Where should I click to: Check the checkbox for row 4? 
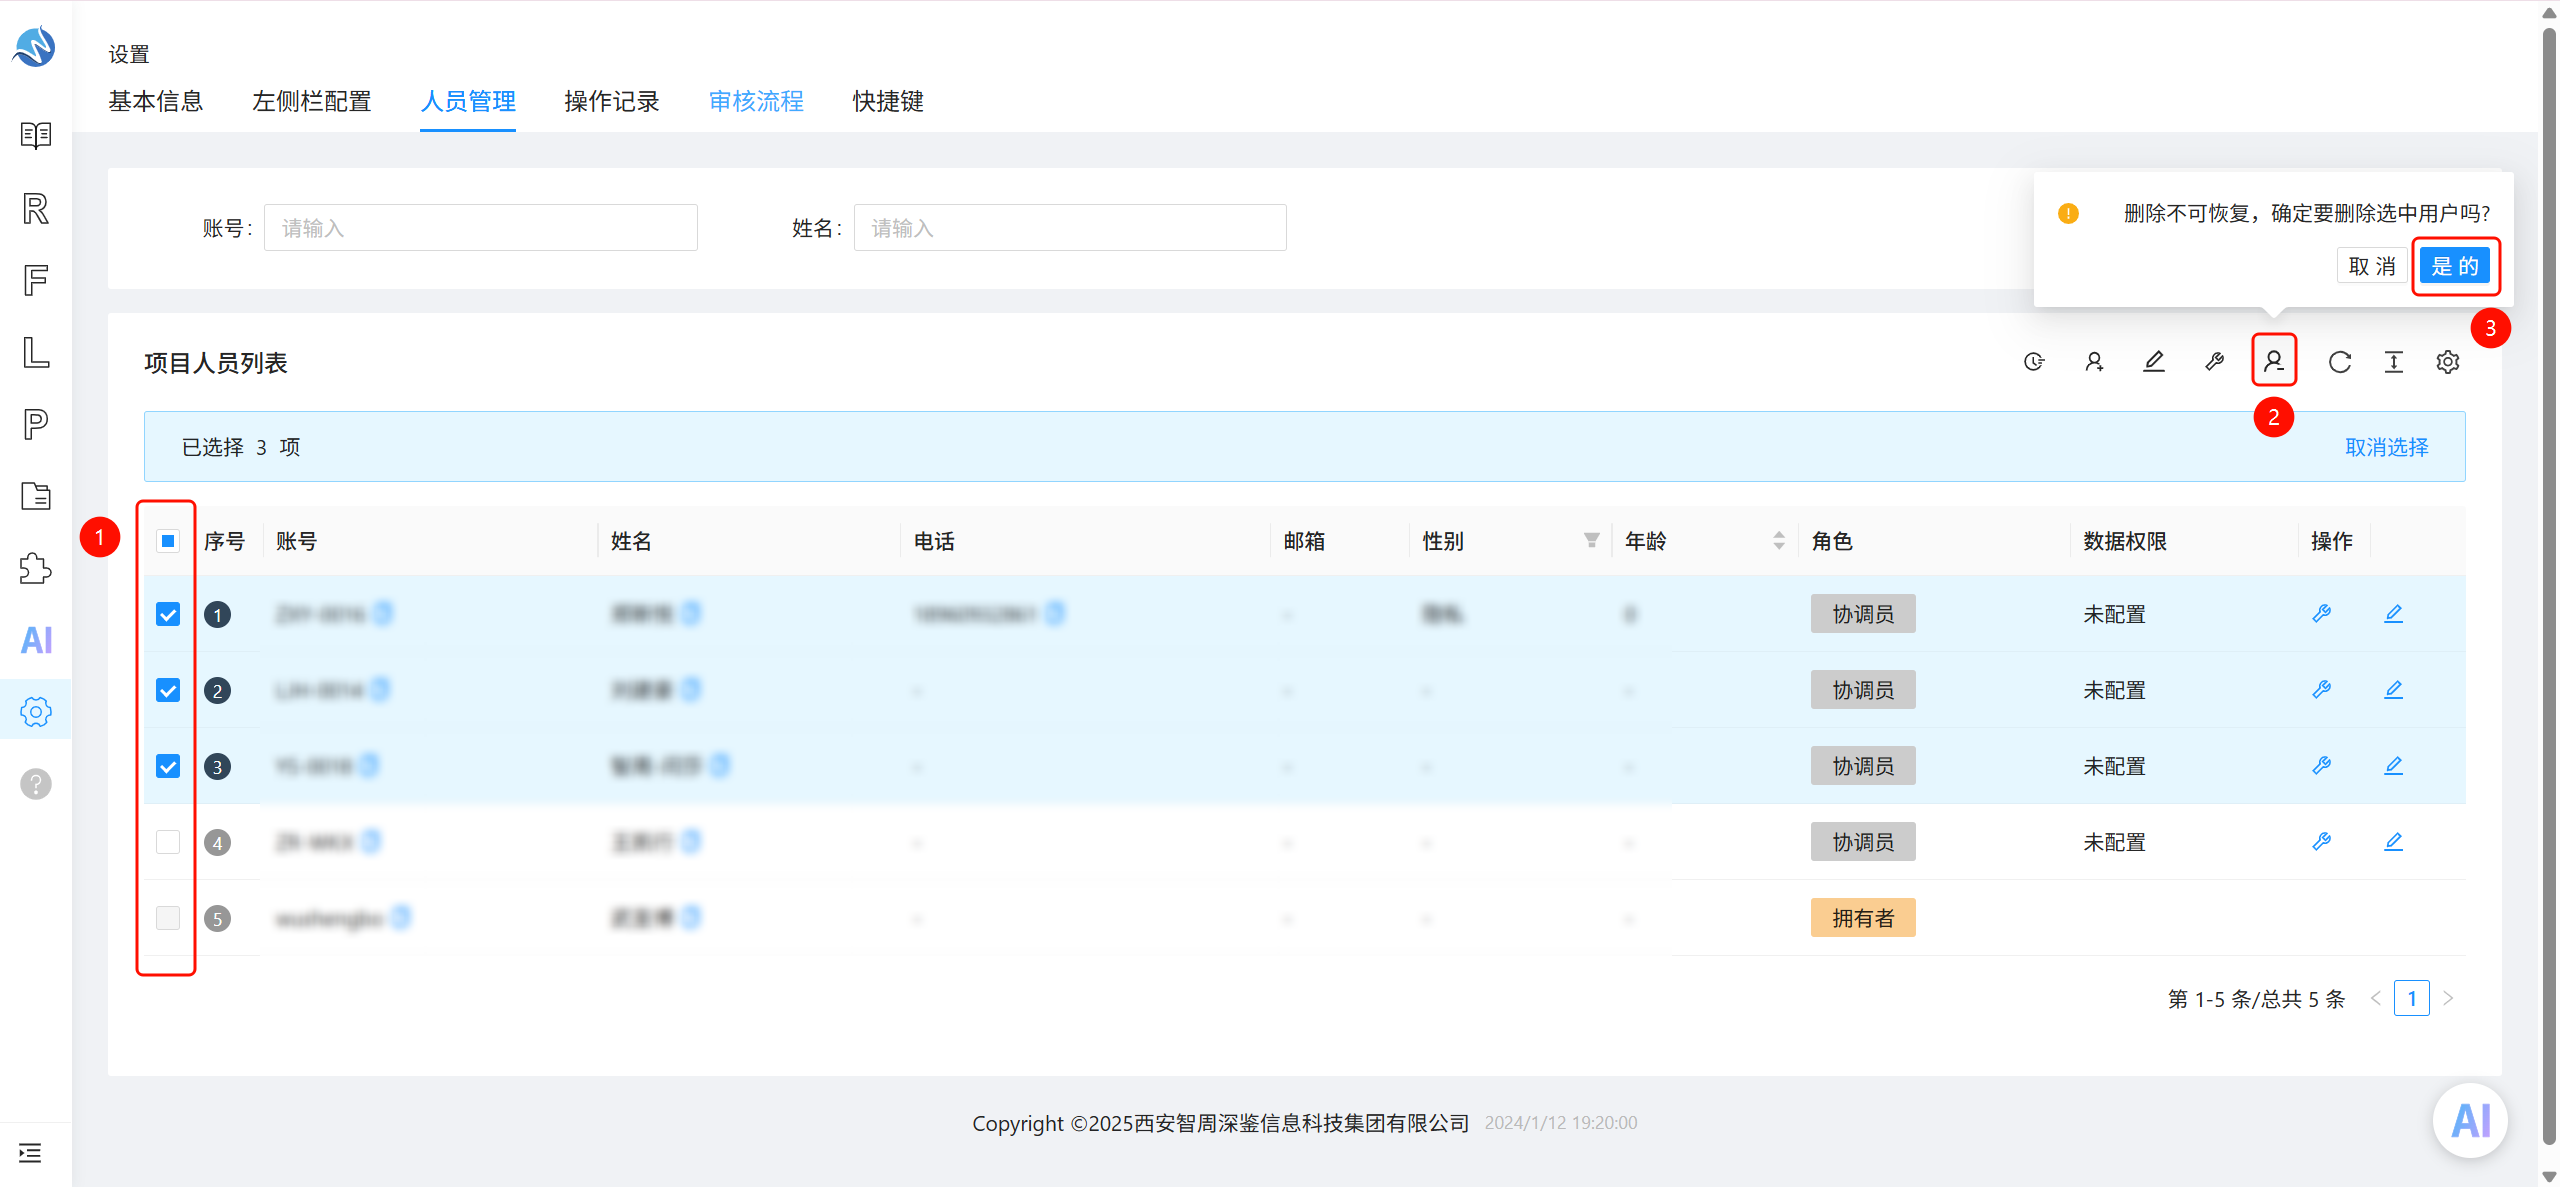(168, 842)
